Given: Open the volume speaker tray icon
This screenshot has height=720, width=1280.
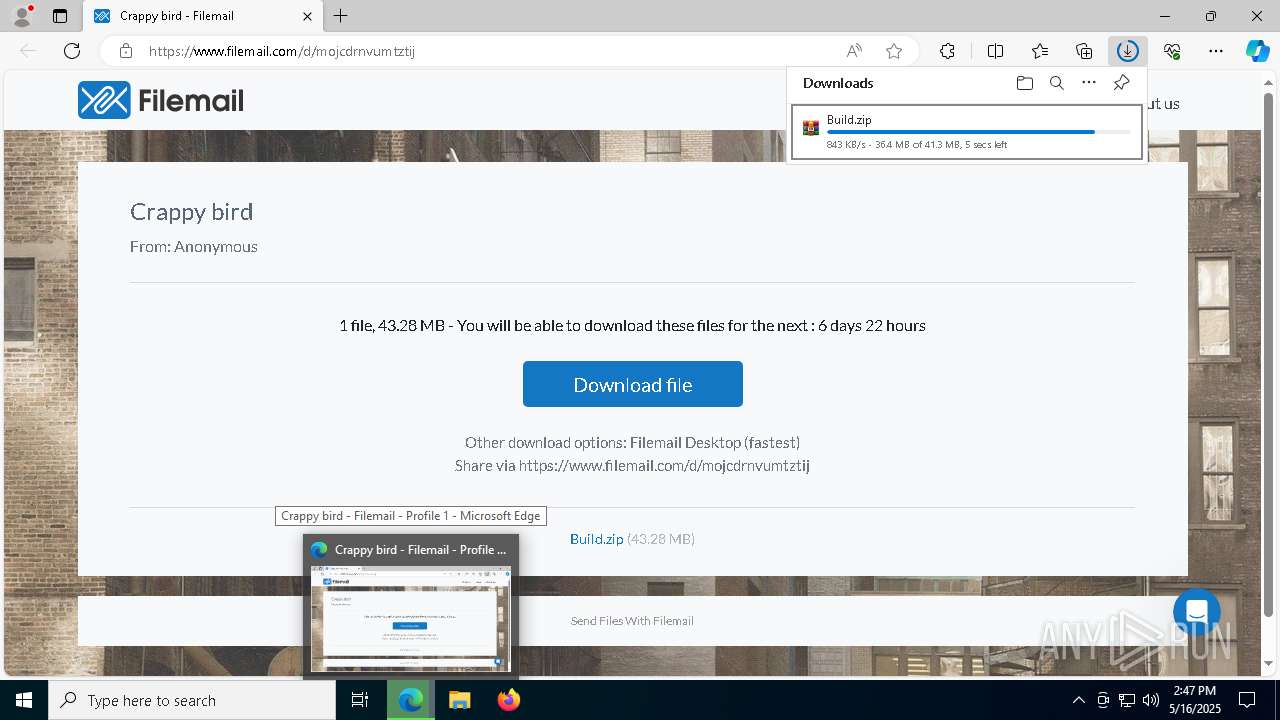Looking at the screenshot, I should (1151, 700).
